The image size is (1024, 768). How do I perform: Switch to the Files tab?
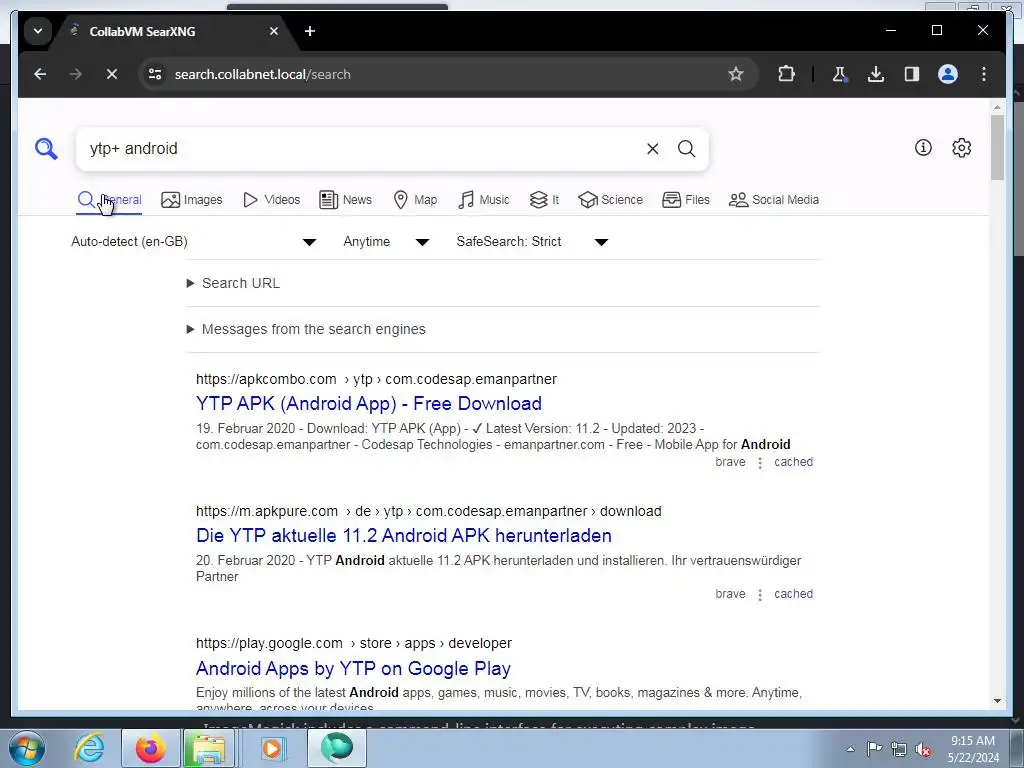tap(686, 200)
